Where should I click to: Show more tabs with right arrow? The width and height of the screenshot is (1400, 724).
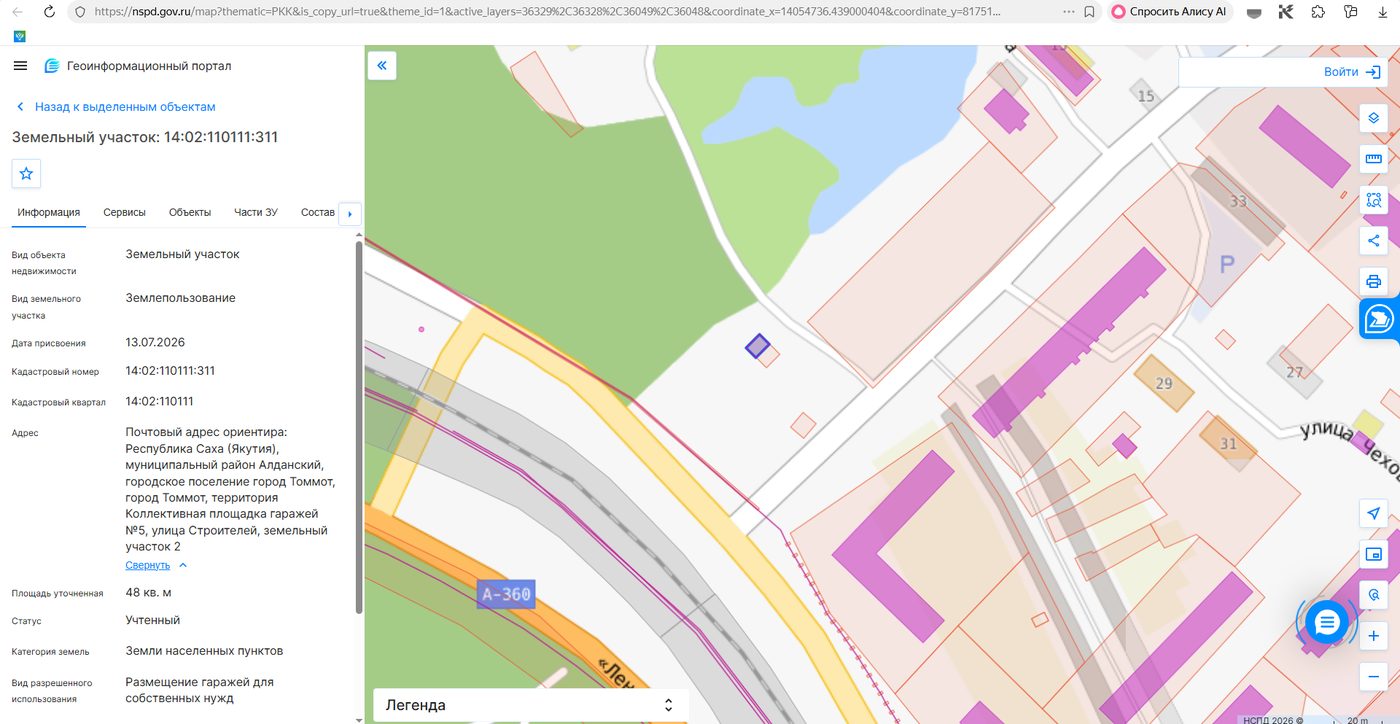tap(349, 214)
